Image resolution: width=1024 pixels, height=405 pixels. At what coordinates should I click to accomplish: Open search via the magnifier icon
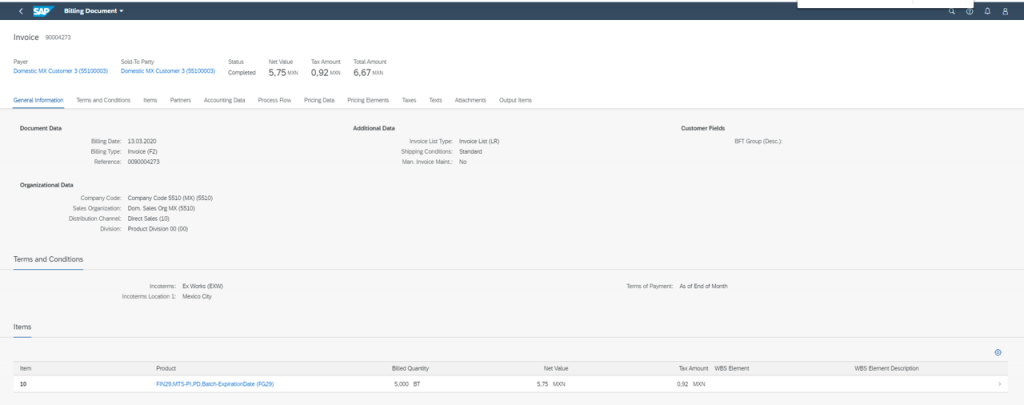point(952,11)
